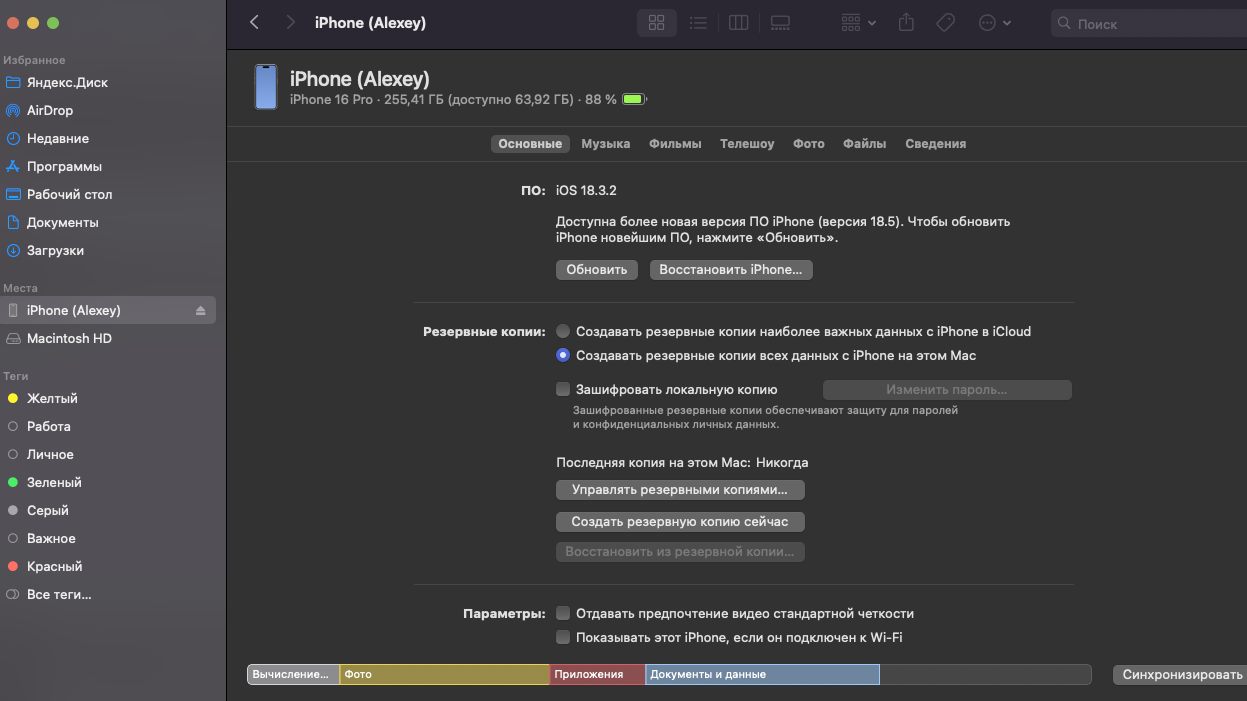Switch to column view
The width and height of the screenshot is (1247, 701).
[739, 23]
